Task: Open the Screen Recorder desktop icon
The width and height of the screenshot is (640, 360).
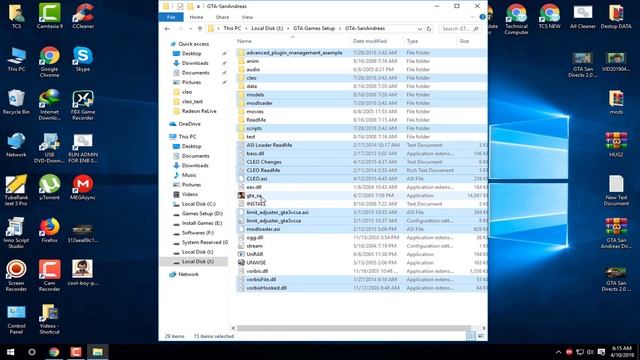Action: [16, 276]
